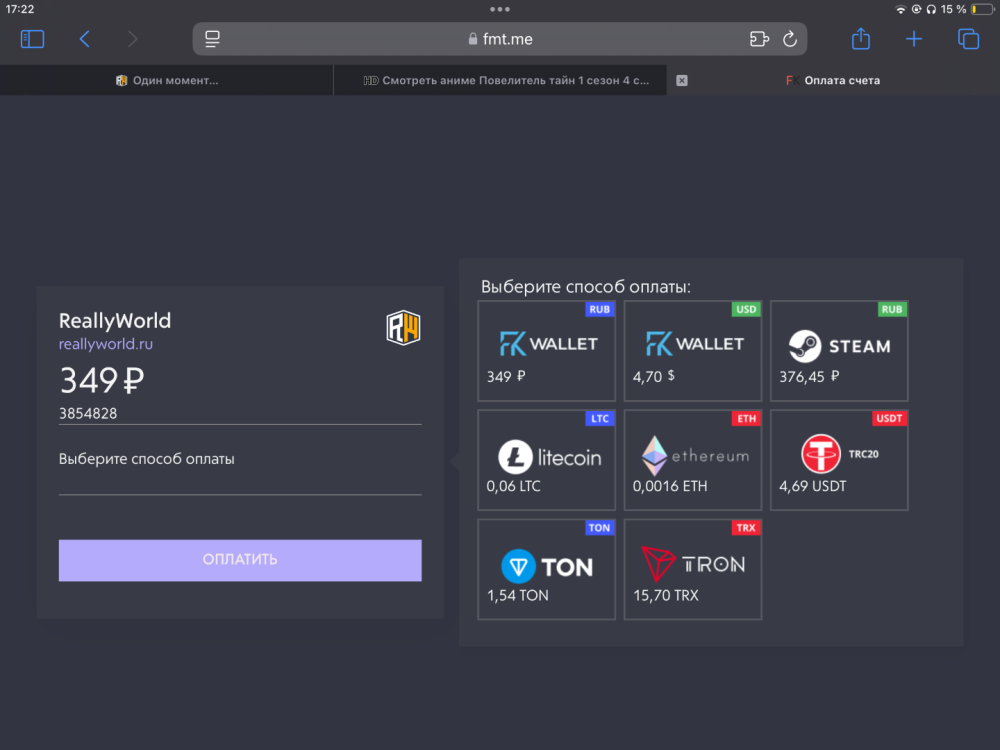Image resolution: width=1000 pixels, height=750 pixels.
Task: Click the 17:22 clock
Action: pos(20,9)
